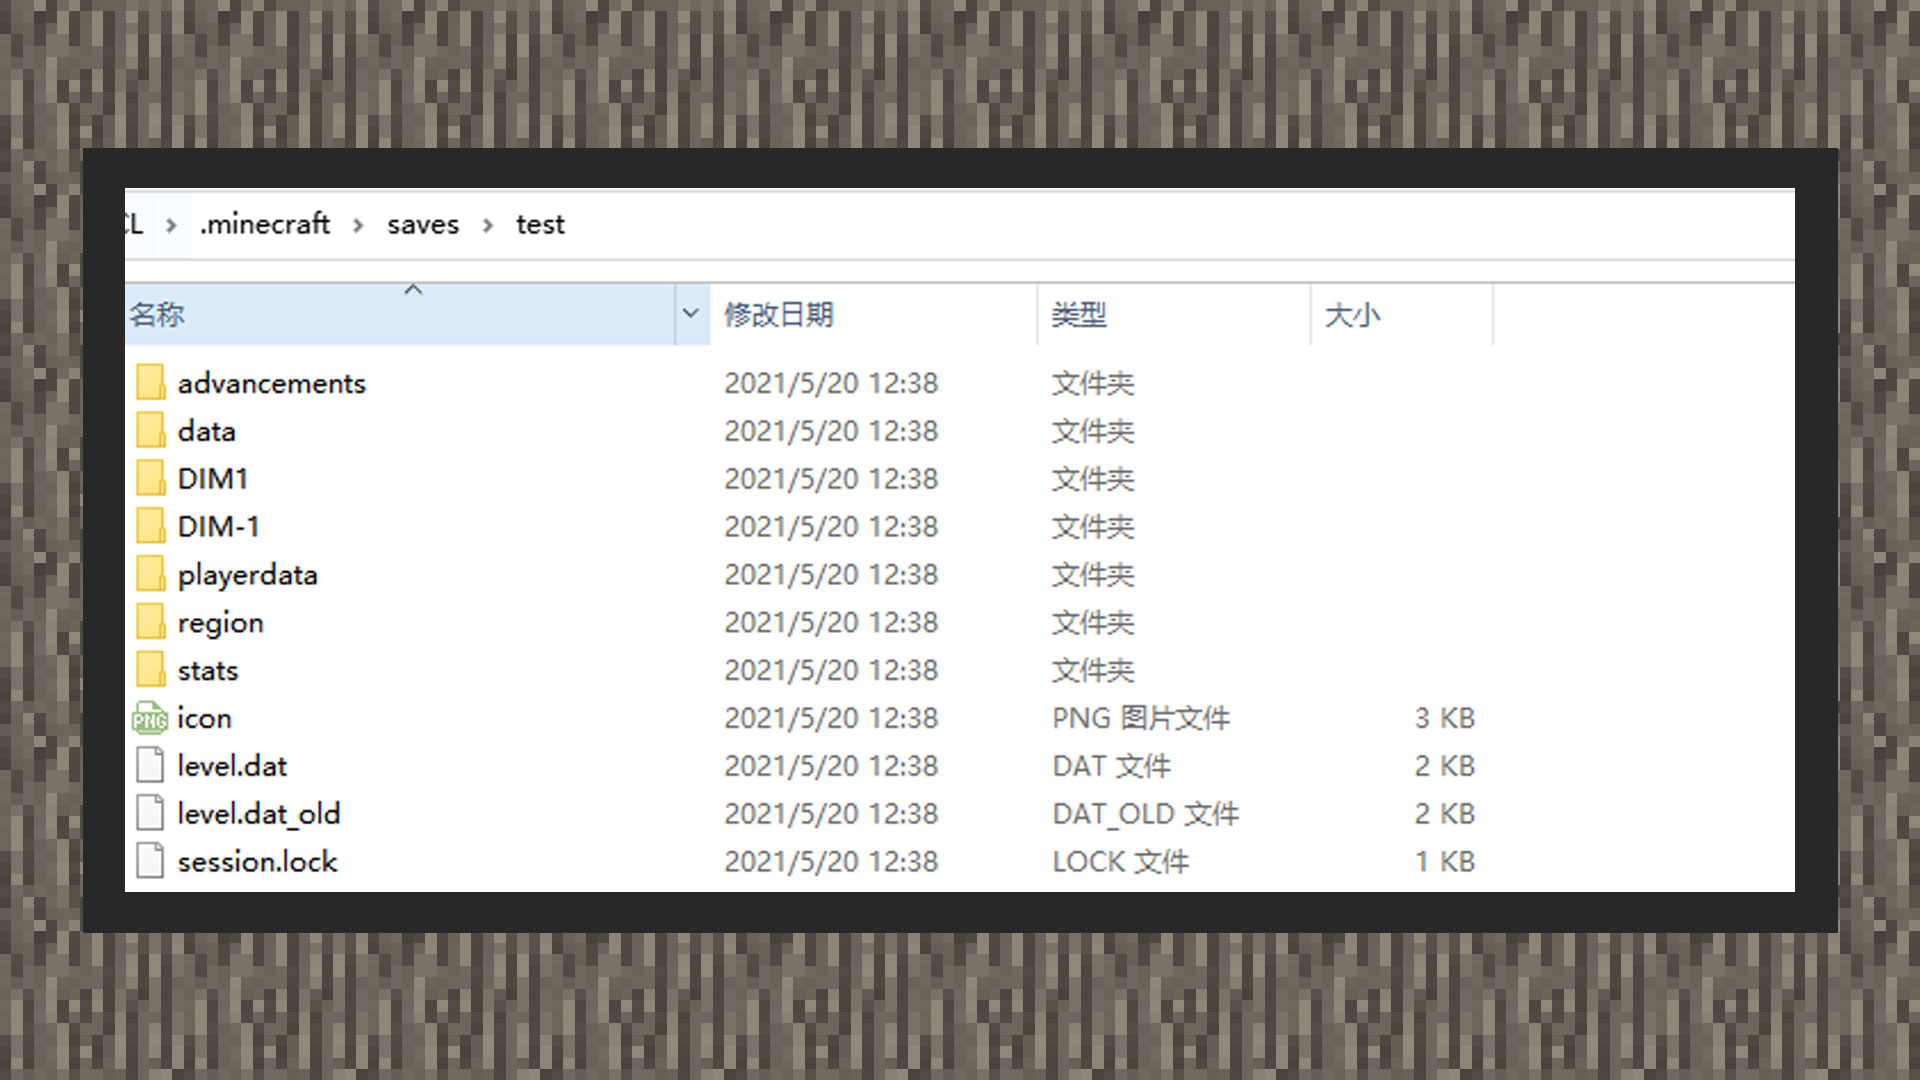1920x1080 pixels.
Task: Open the name column filter dropdown arrow
Action: (691, 314)
